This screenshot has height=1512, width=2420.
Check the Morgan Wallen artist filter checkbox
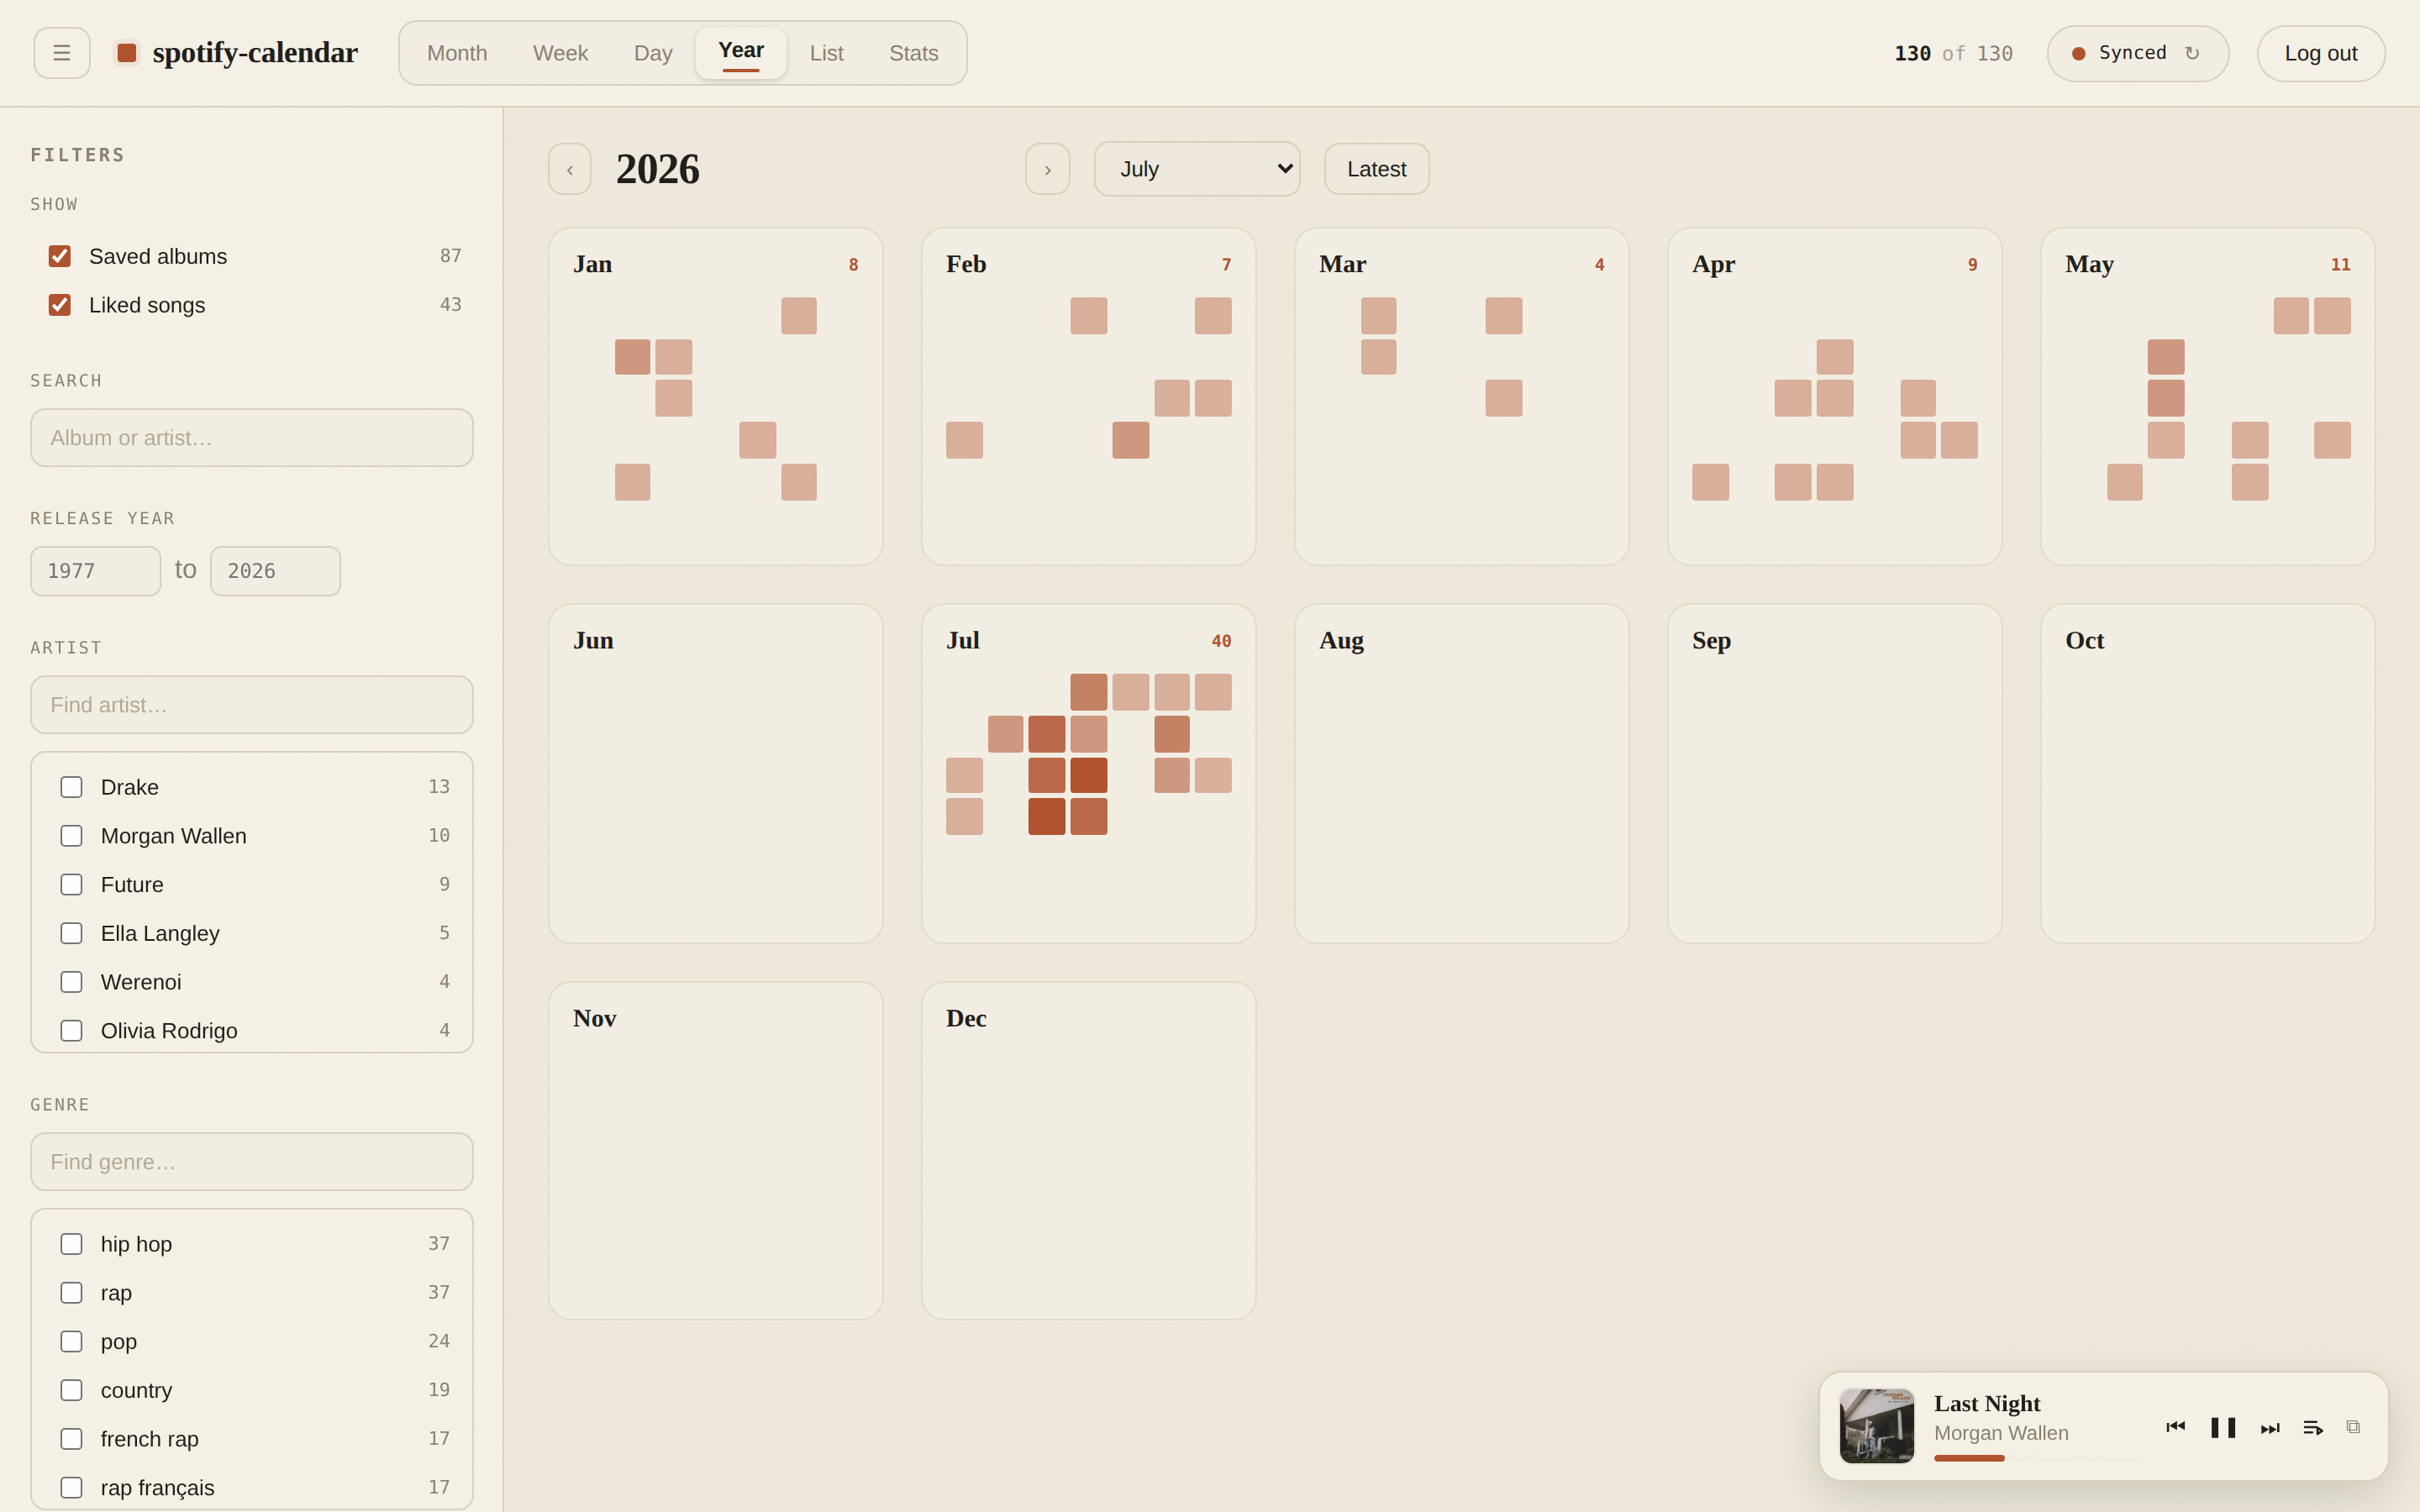71,836
